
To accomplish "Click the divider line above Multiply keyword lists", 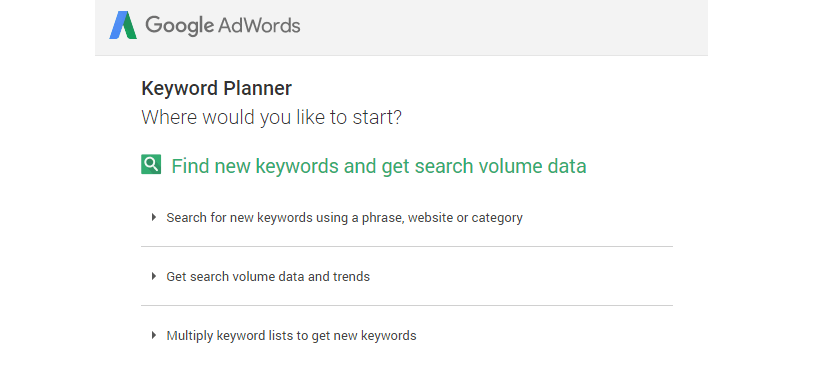I will (x=407, y=305).
